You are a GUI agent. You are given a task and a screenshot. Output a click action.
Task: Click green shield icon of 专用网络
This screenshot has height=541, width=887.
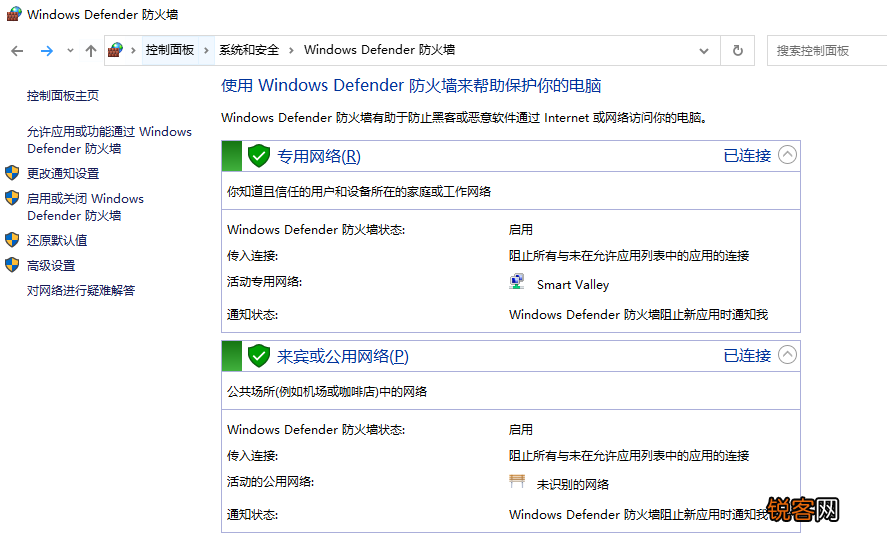point(259,156)
